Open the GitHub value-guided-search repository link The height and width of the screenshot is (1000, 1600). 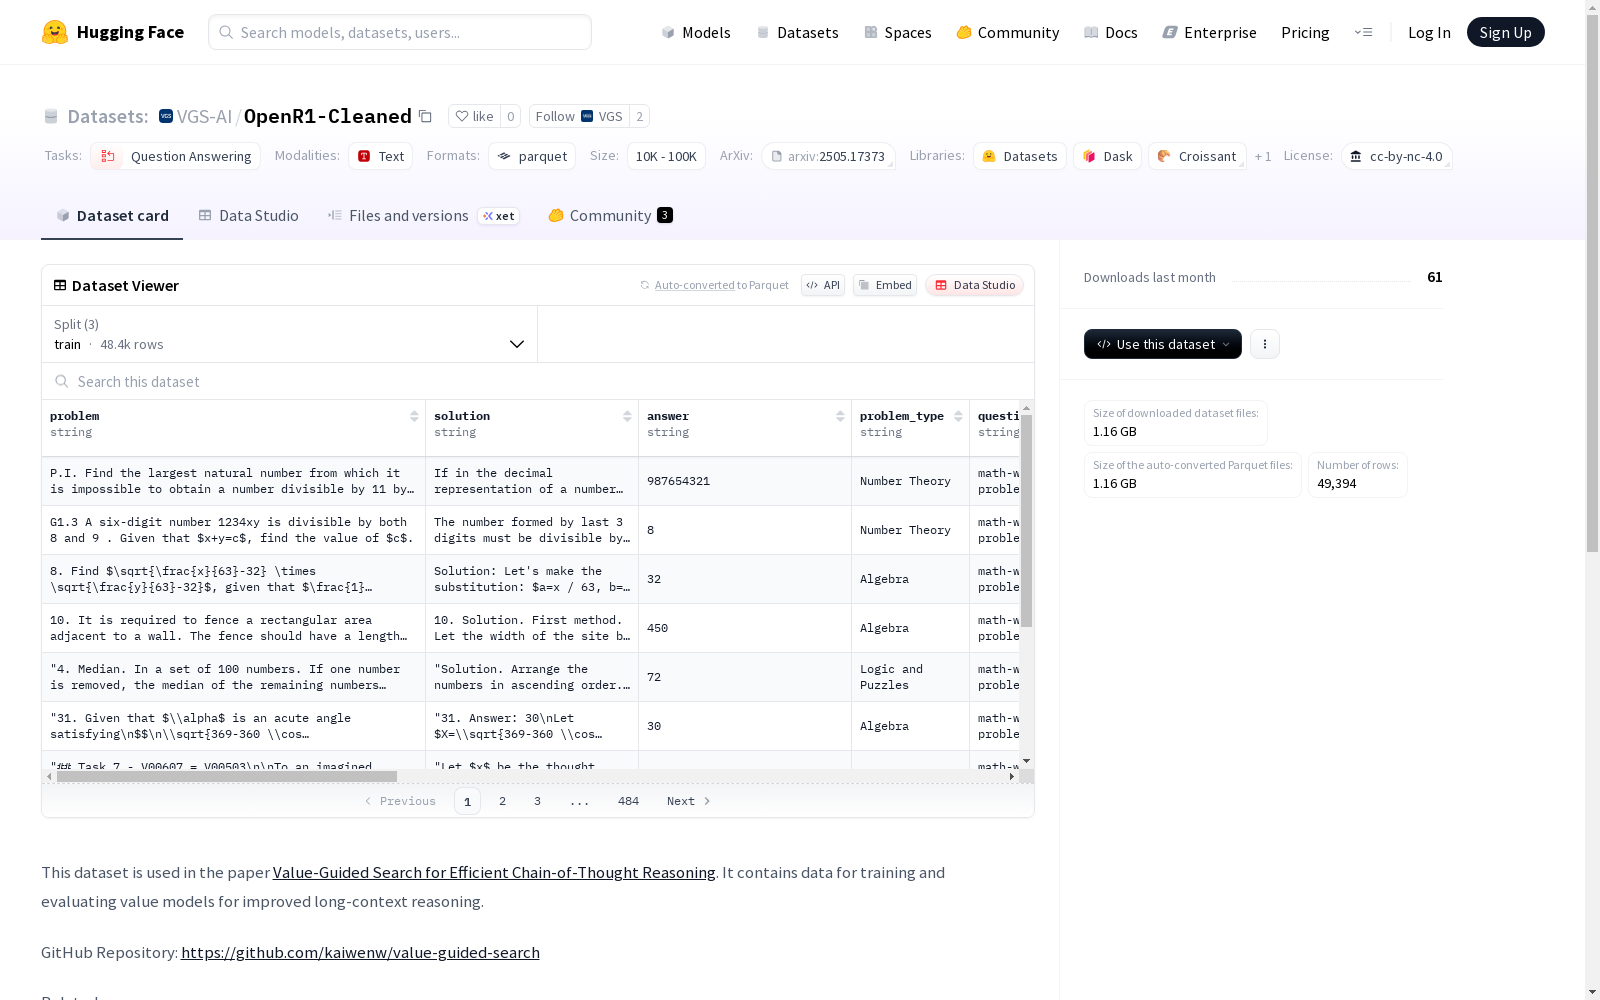360,952
